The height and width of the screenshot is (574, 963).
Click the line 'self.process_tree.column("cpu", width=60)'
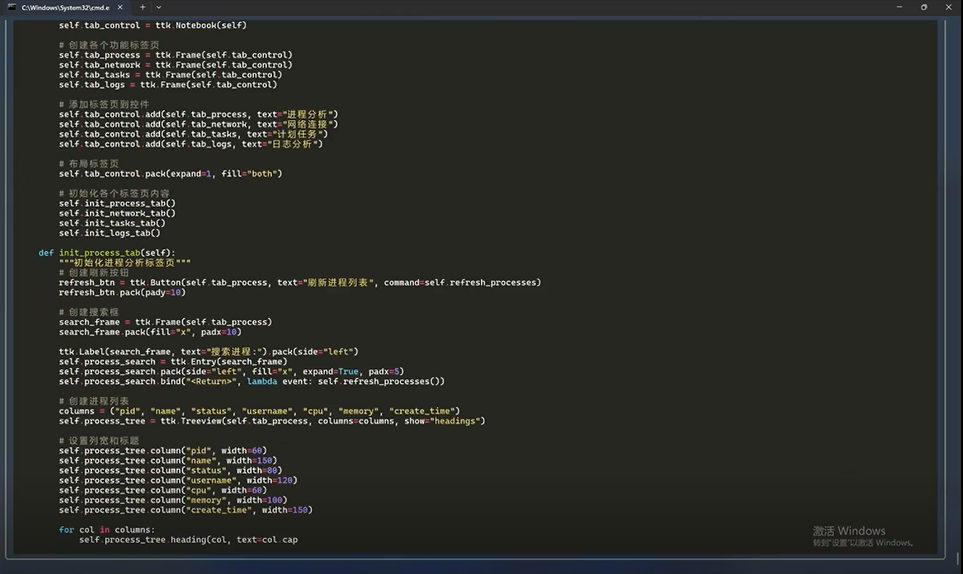point(163,491)
